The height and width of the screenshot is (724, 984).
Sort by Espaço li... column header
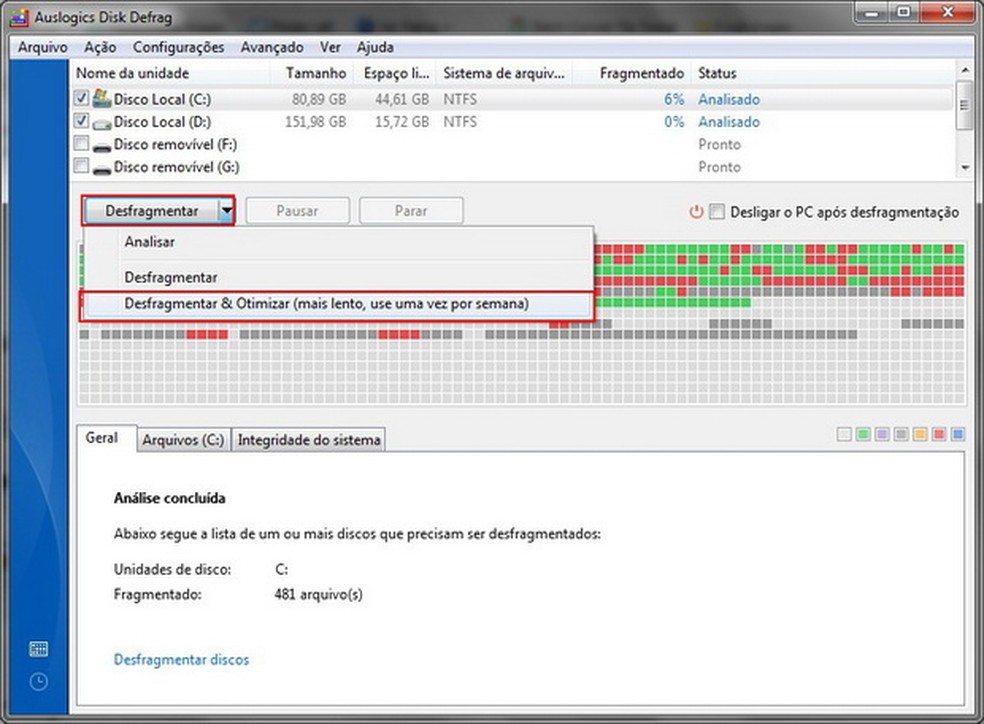click(x=395, y=73)
